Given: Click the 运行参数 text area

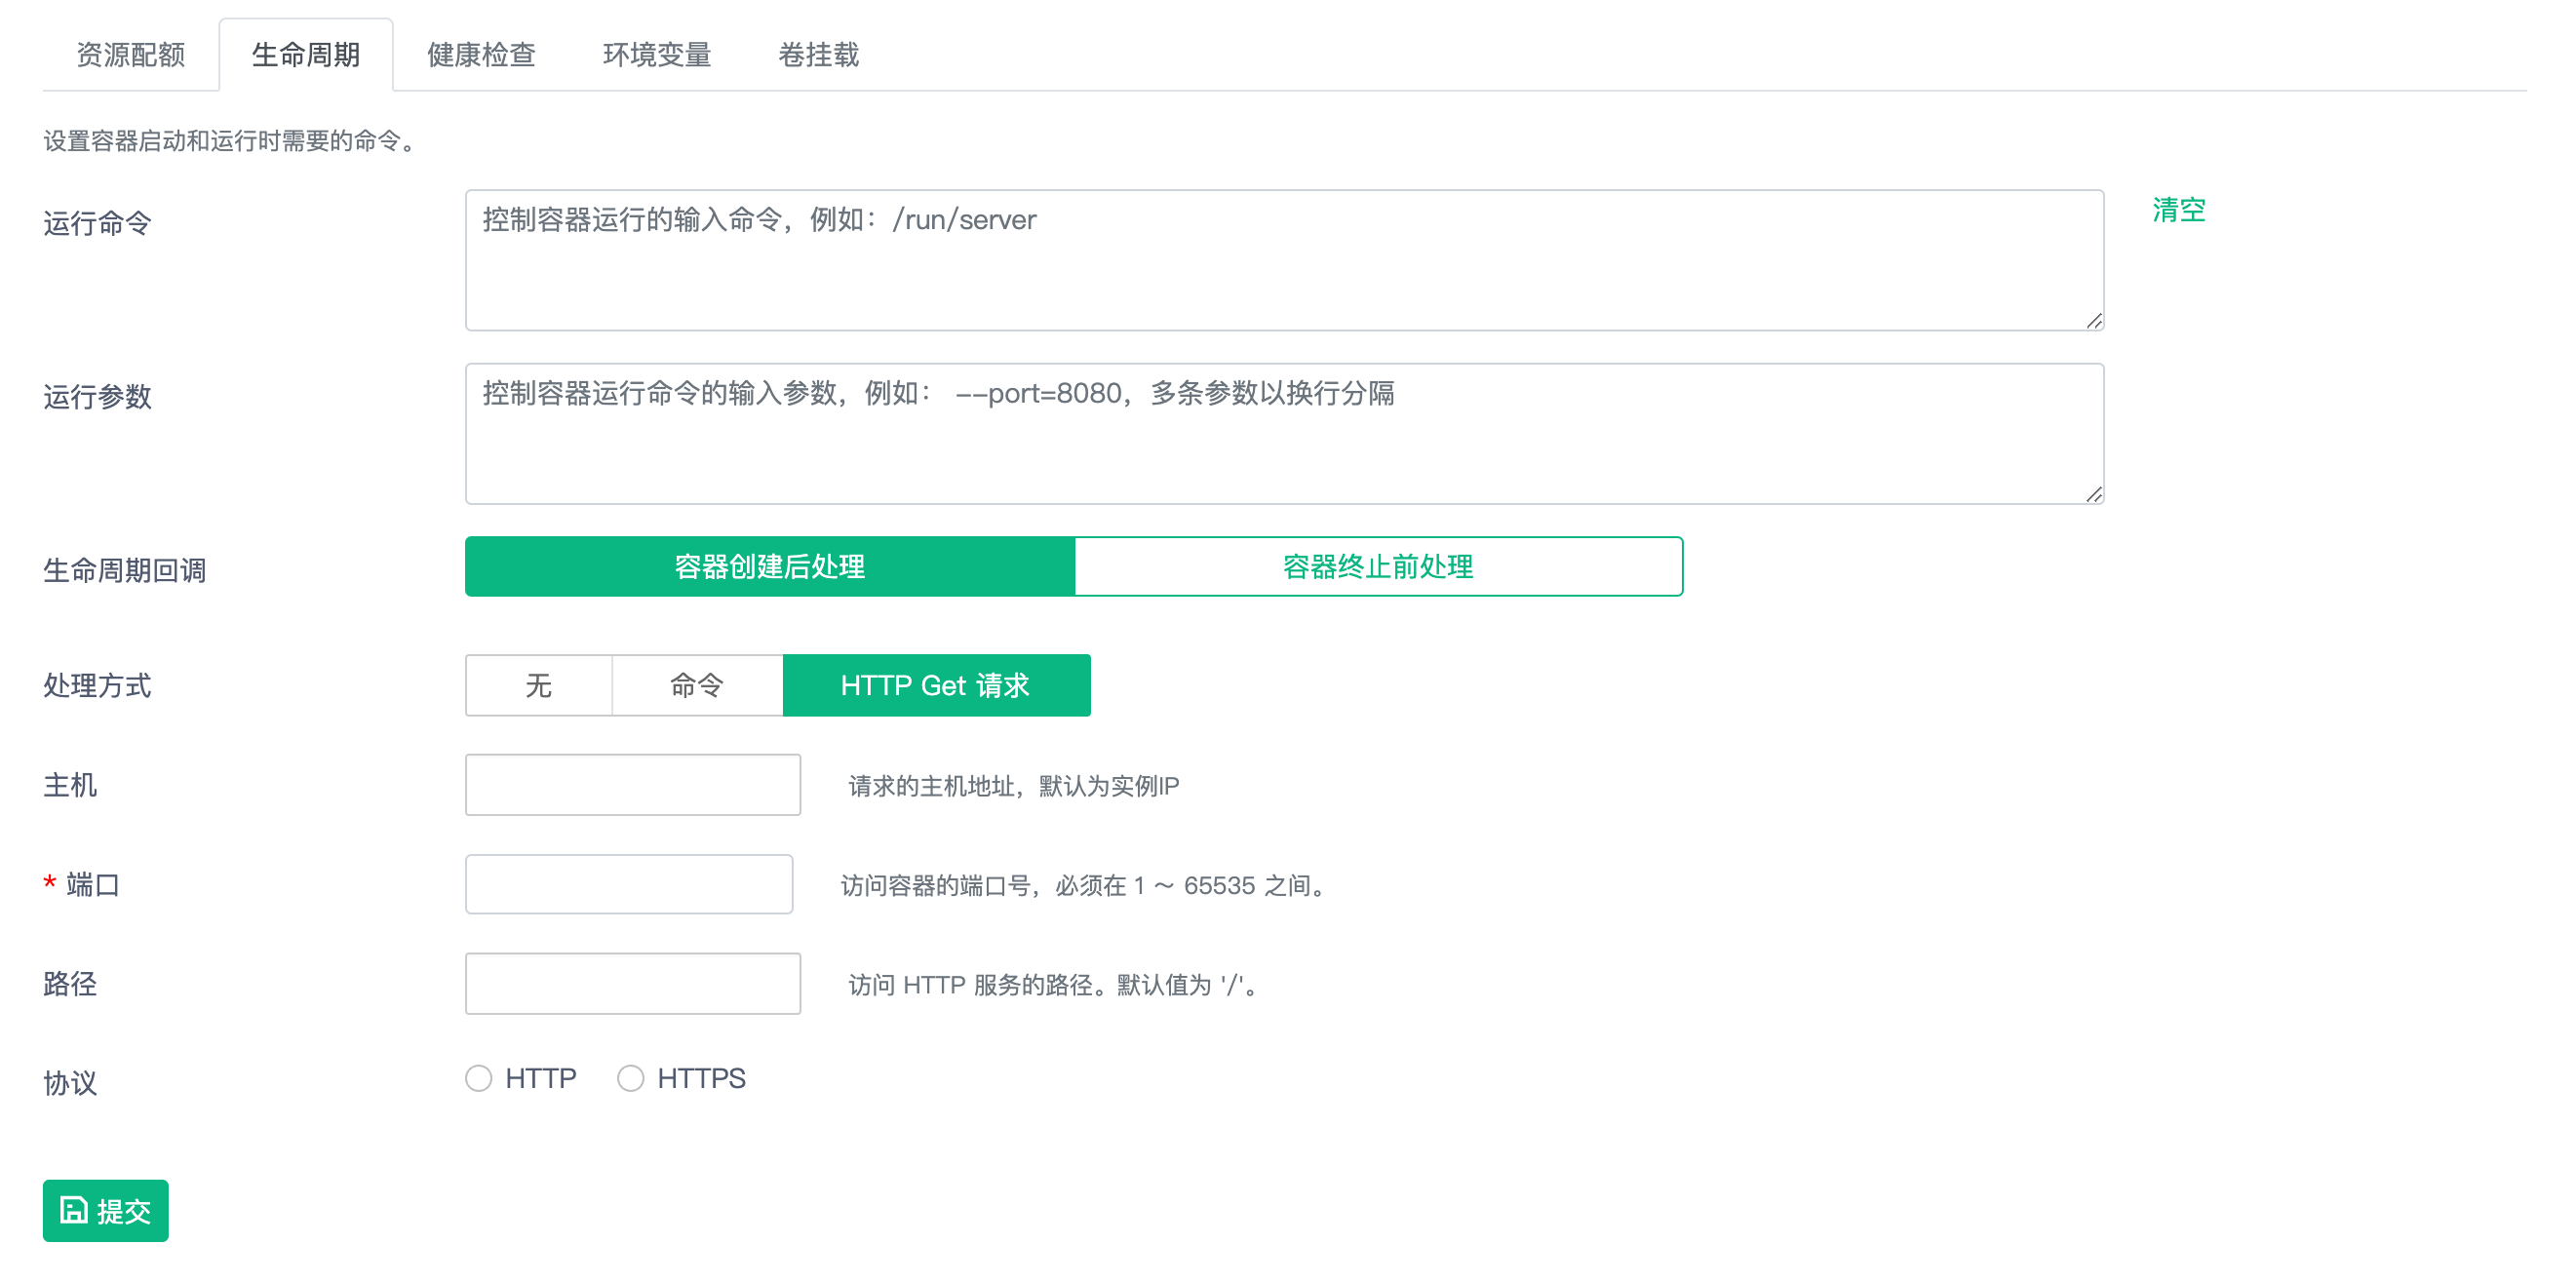Looking at the screenshot, I should 1284,433.
